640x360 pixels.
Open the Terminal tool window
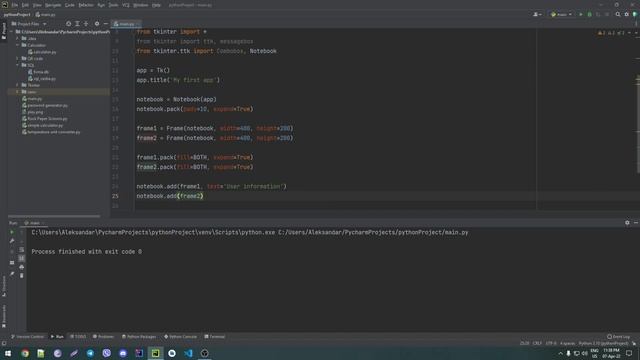pyautogui.click(x=215, y=336)
